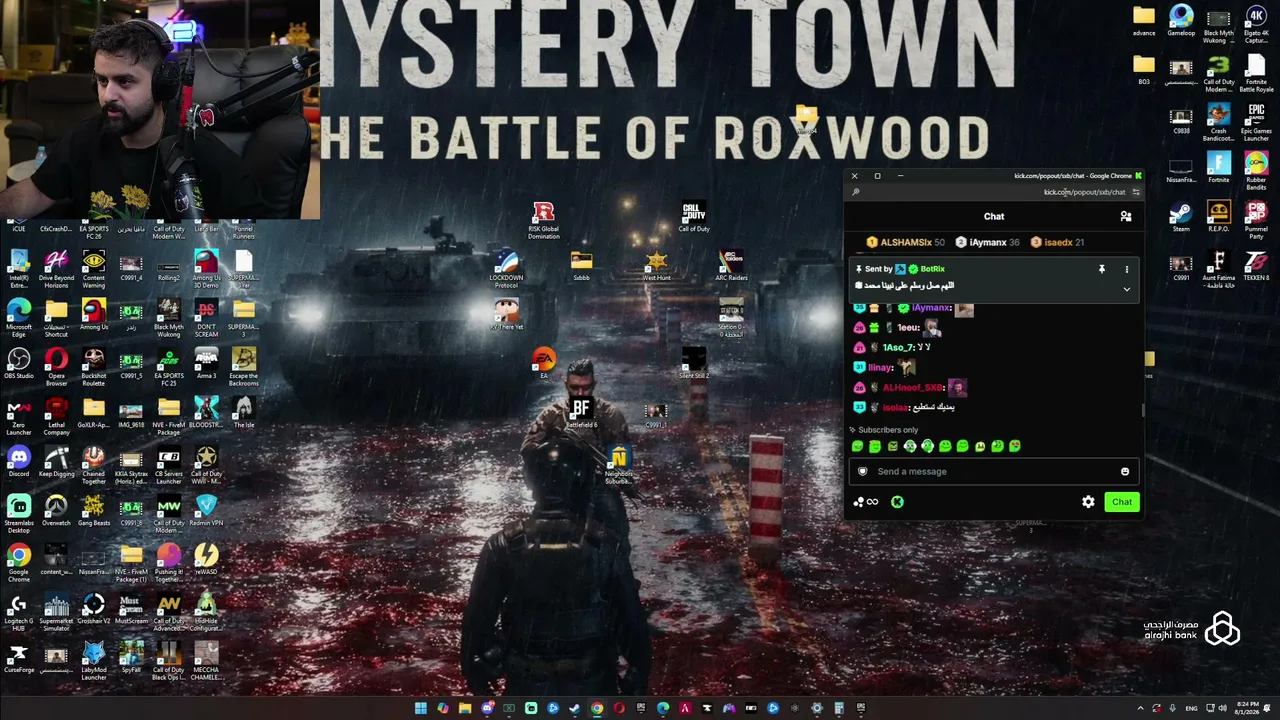Image resolution: width=1280 pixels, height=720 pixels.
Task: Open the Chained Together desktop icon
Action: (x=93, y=463)
